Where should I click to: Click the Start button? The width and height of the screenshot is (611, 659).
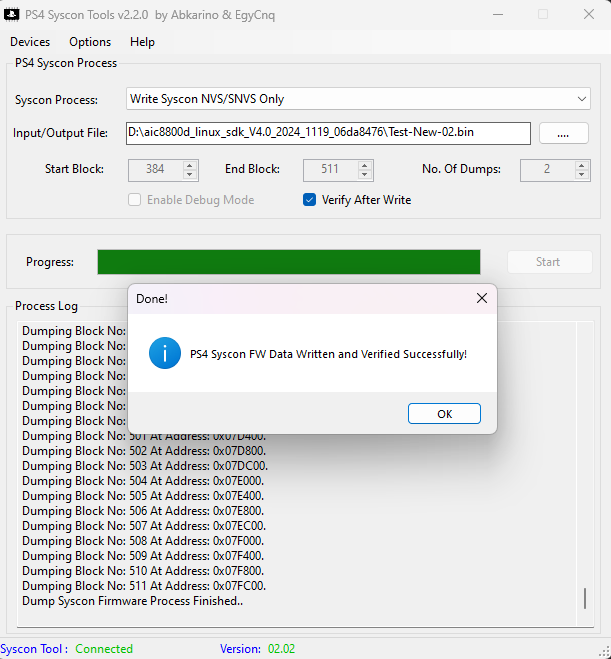coord(548,262)
